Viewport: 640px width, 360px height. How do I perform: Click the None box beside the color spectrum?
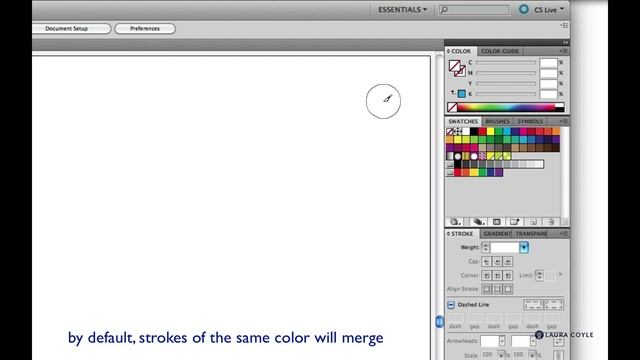point(452,107)
